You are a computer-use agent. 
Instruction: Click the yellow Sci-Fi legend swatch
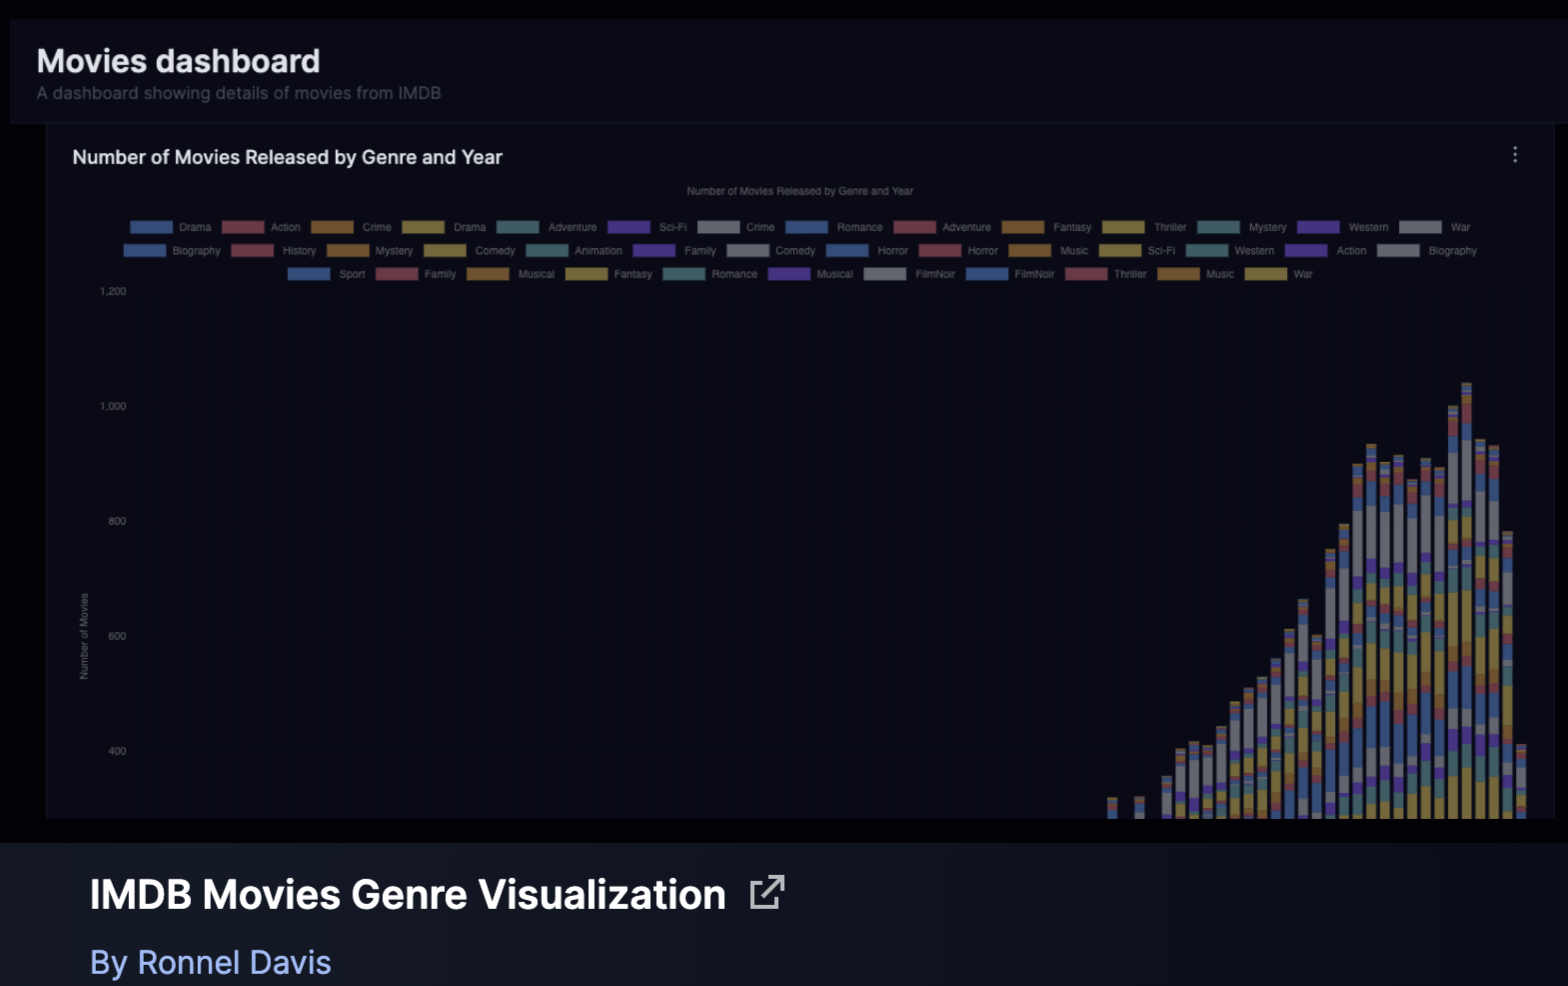[x=1120, y=251]
